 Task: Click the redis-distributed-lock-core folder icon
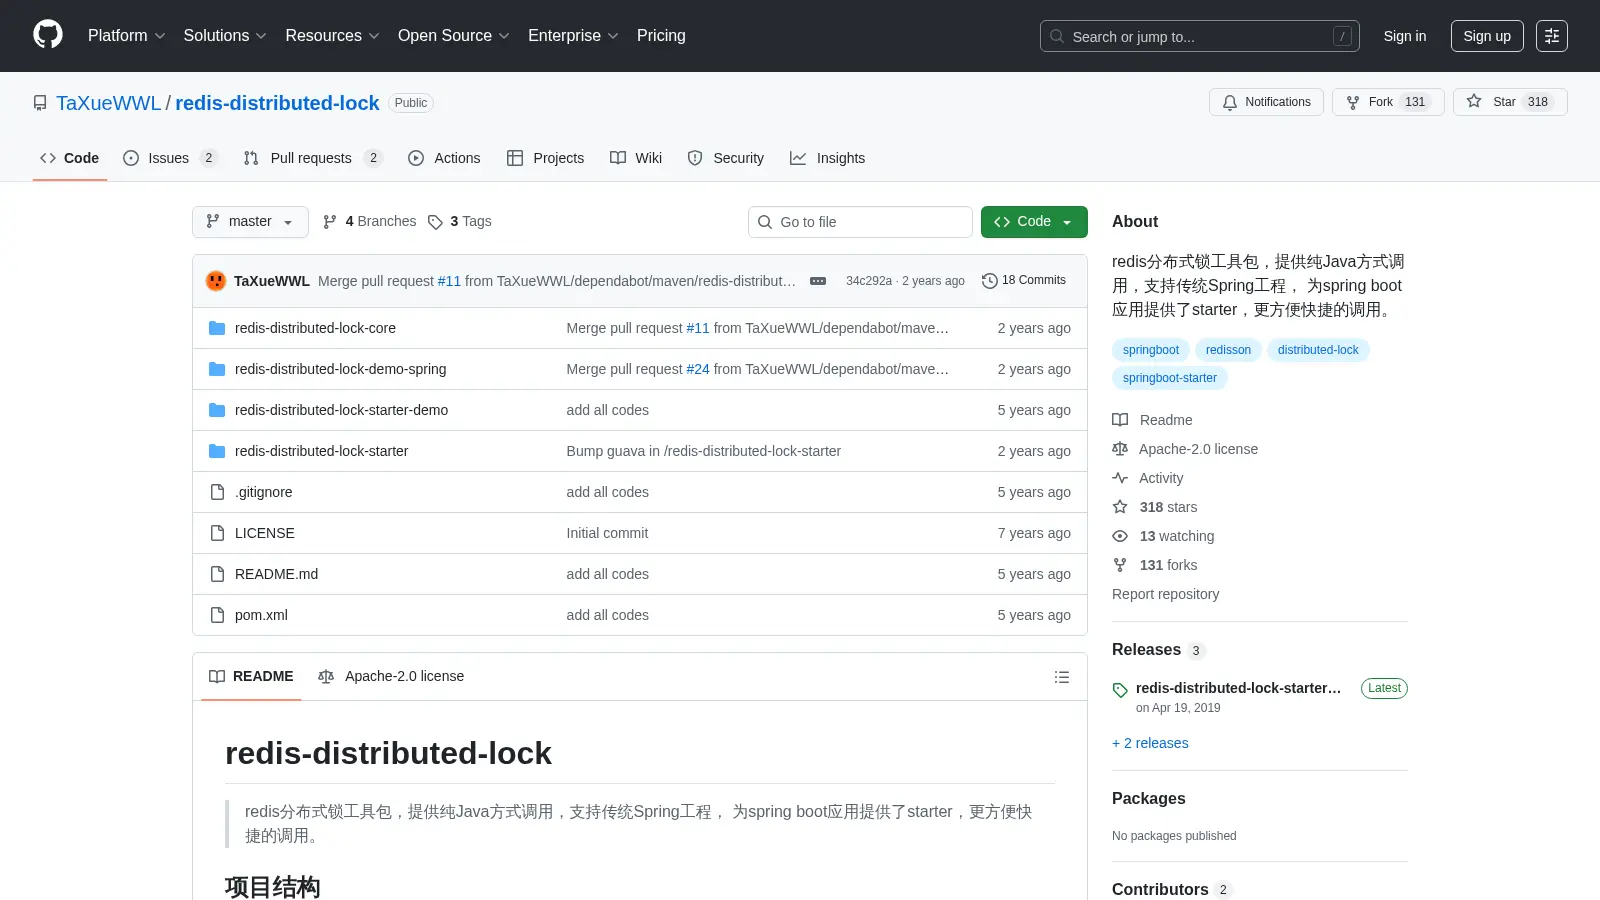[217, 328]
